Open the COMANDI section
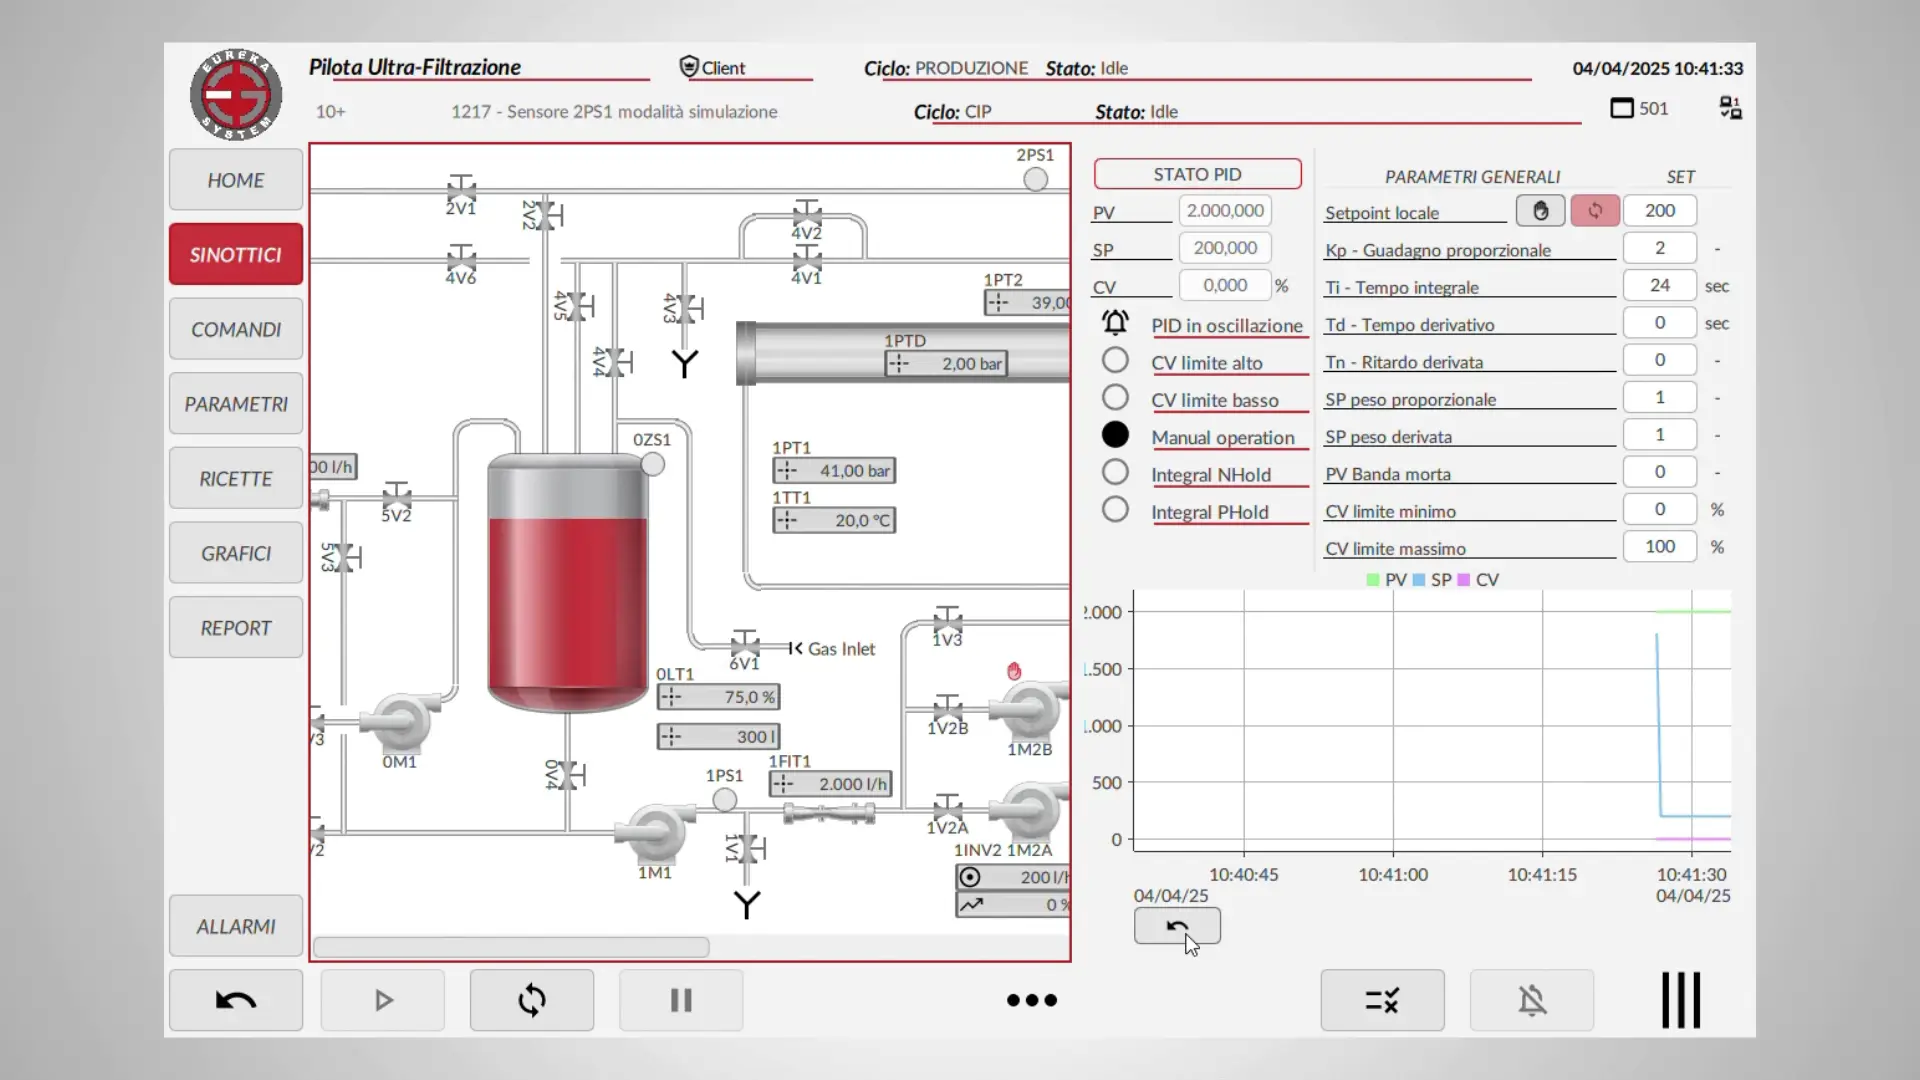1920x1080 pixels. pos(236,329)
